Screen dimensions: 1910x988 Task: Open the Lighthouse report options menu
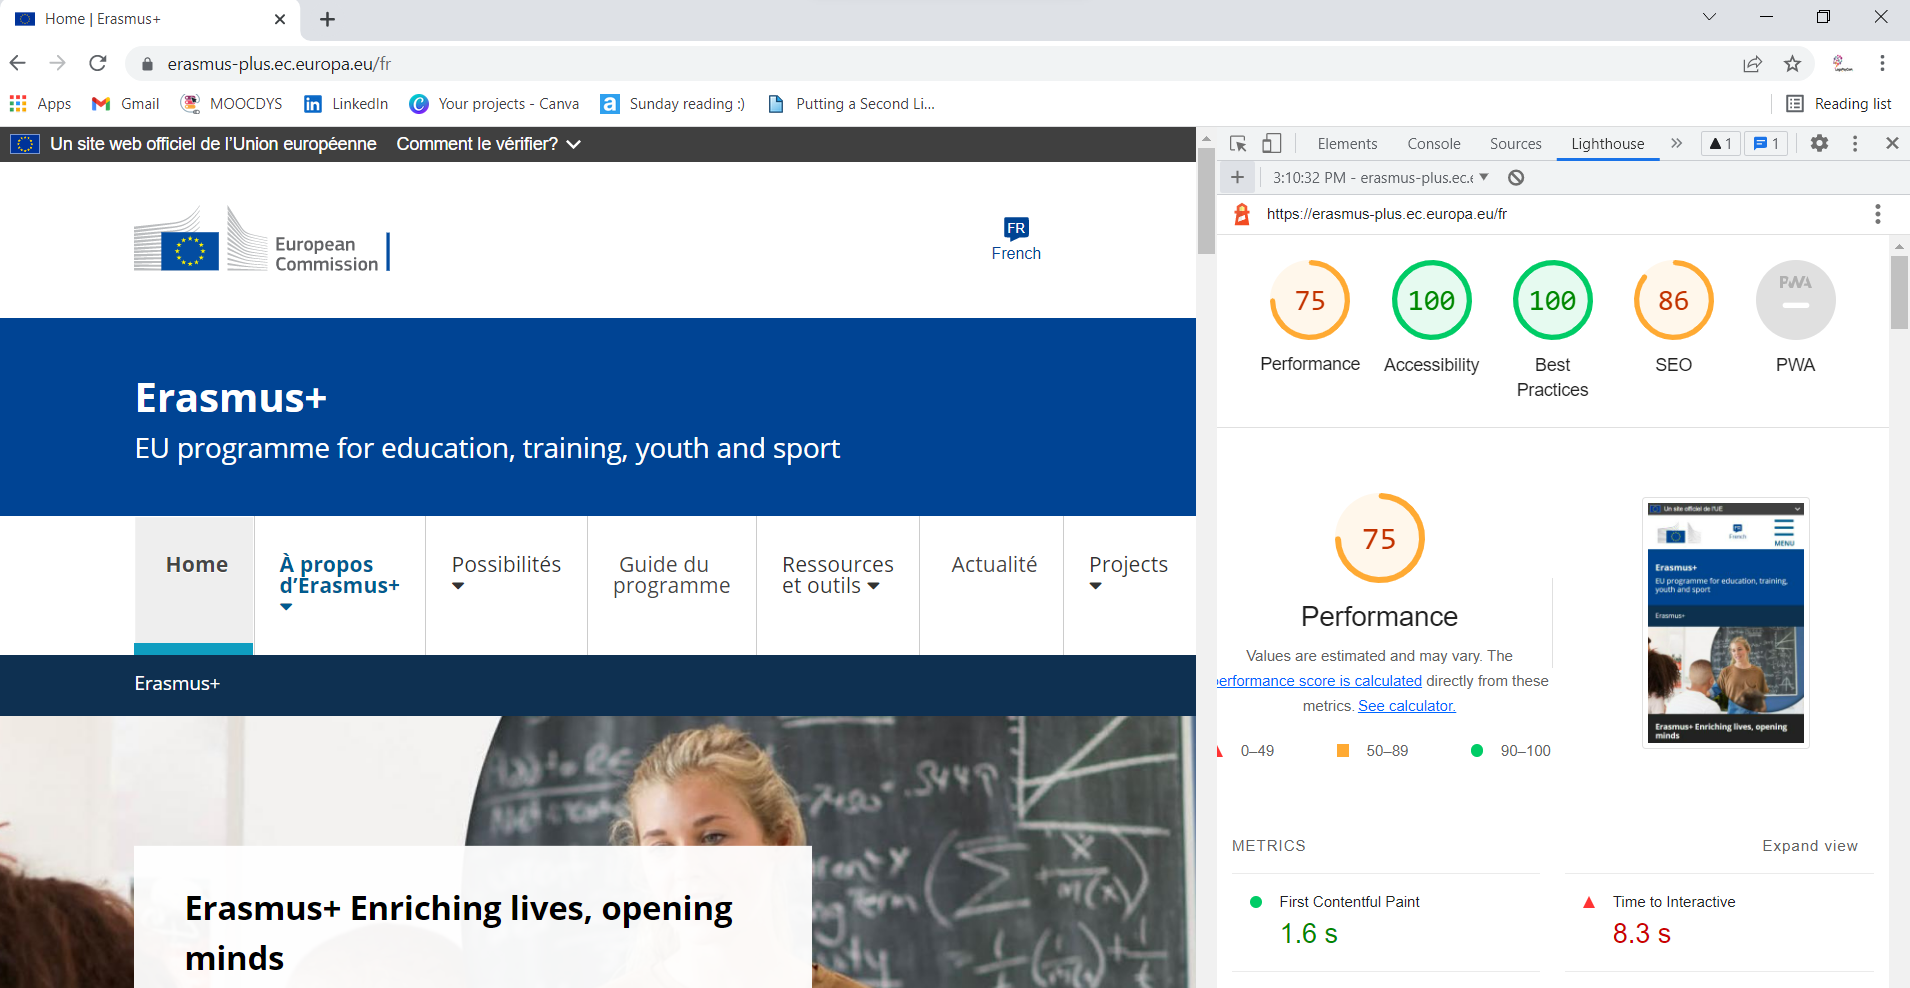pos(1877,214)
